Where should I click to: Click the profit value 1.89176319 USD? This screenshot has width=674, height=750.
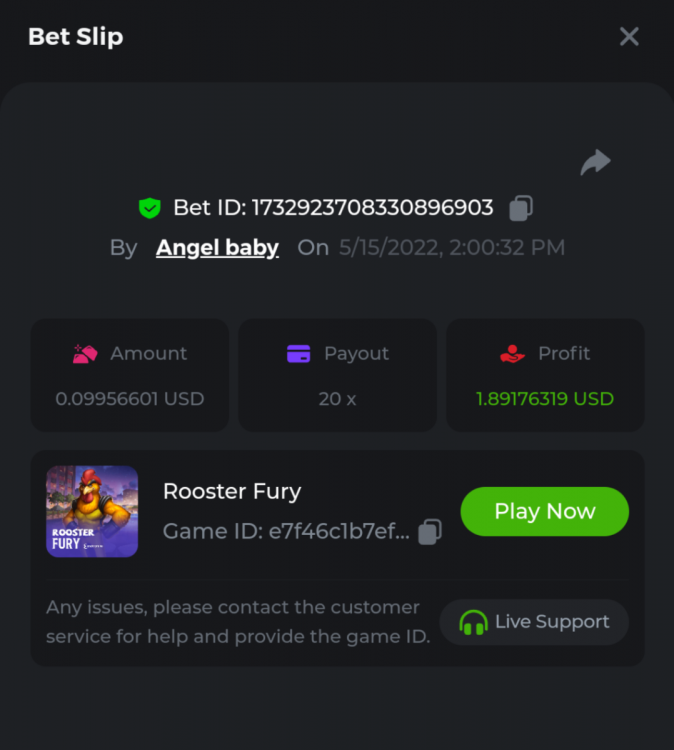click(x=545, y=399)
